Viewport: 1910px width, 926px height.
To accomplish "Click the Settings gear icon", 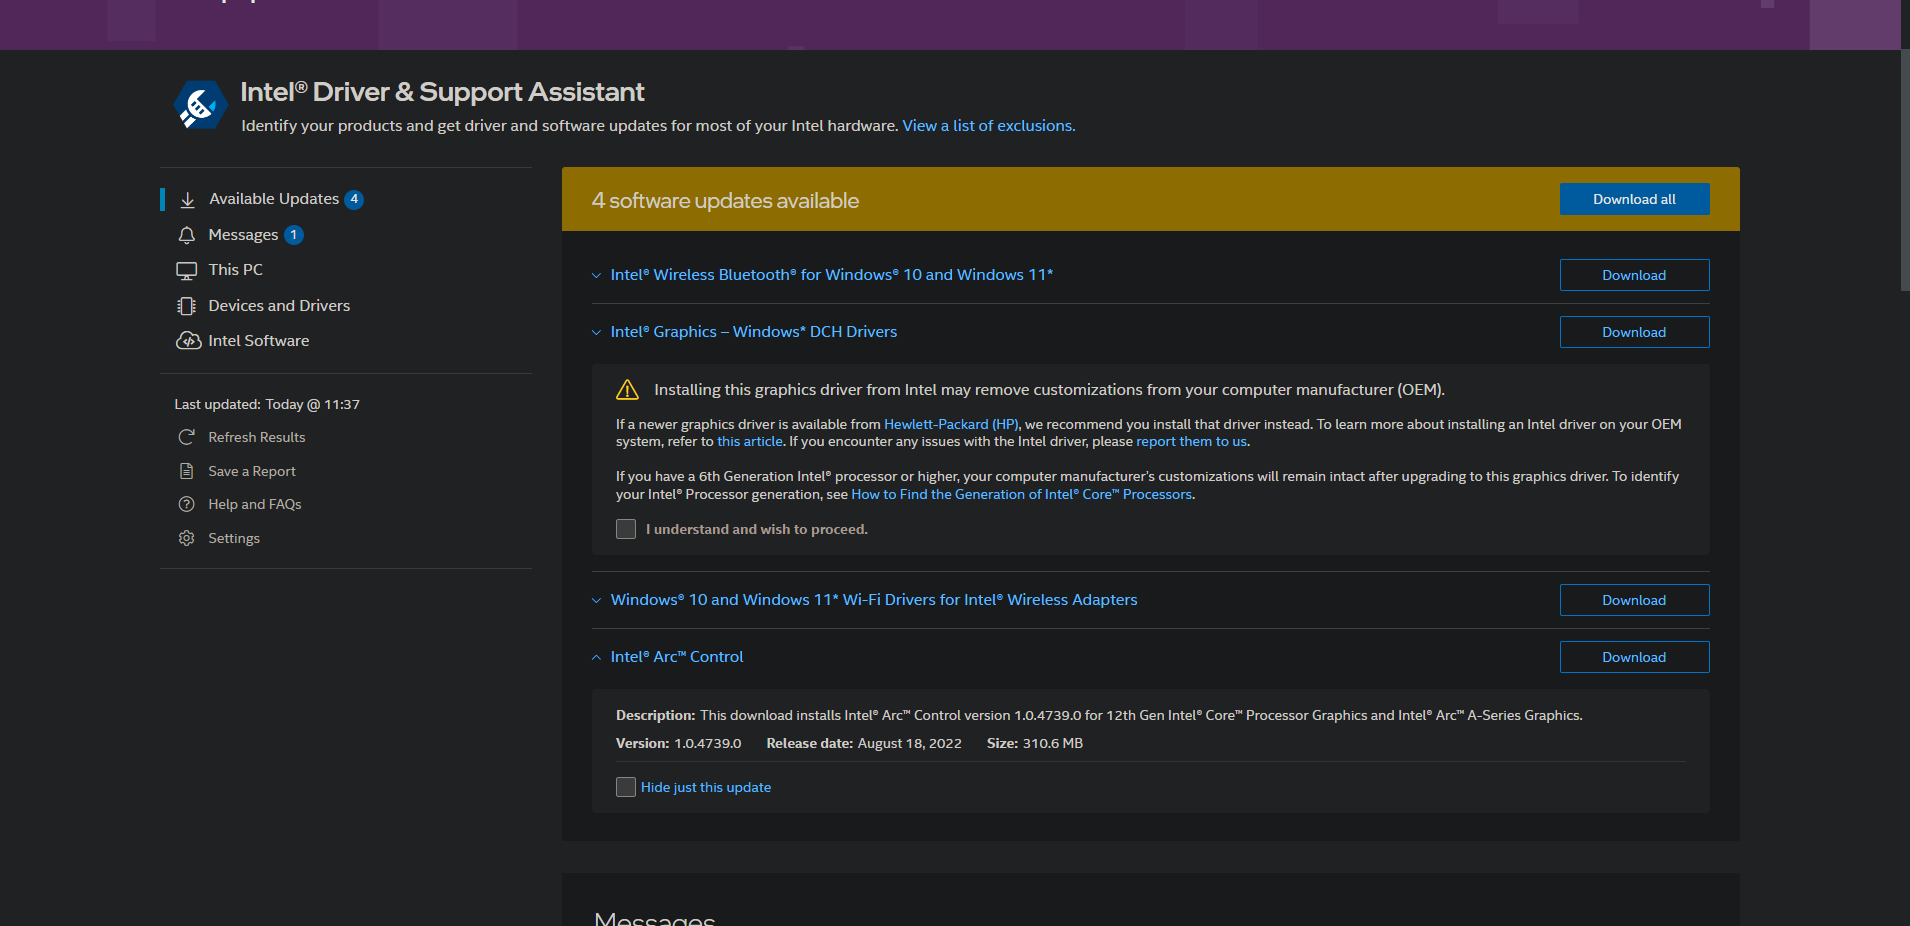I will pos(187,538).
